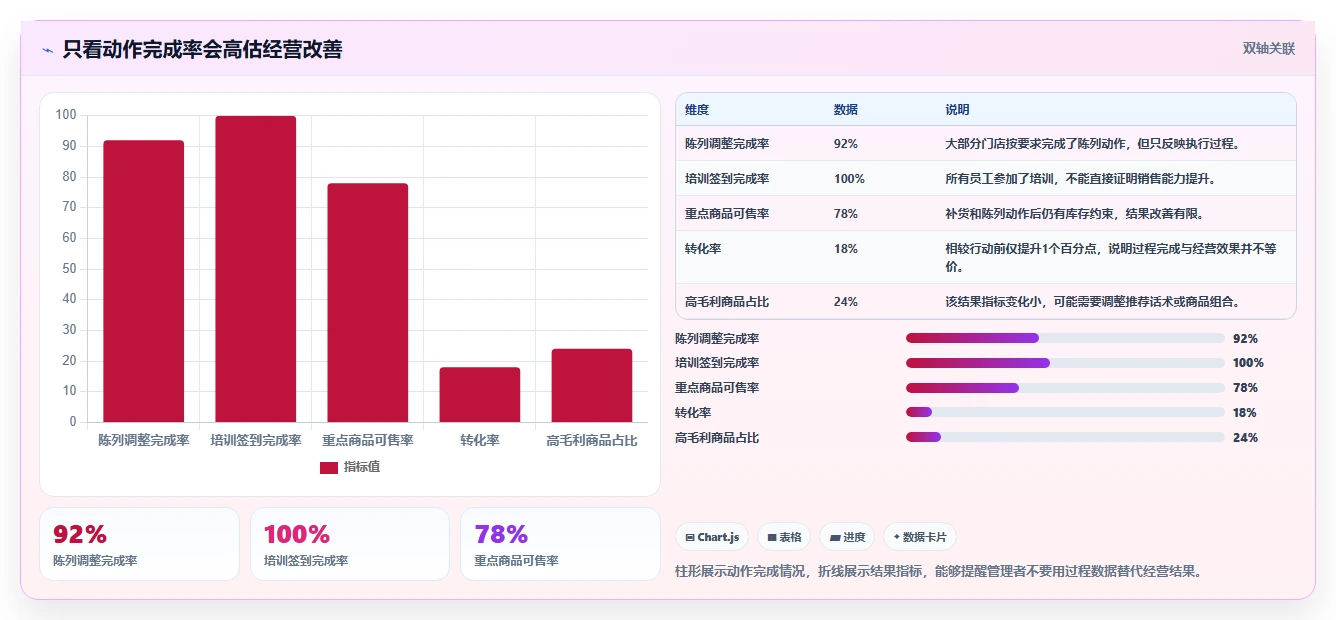Click the lightning icon beside the card title
1336x620 pixels.
47,49
